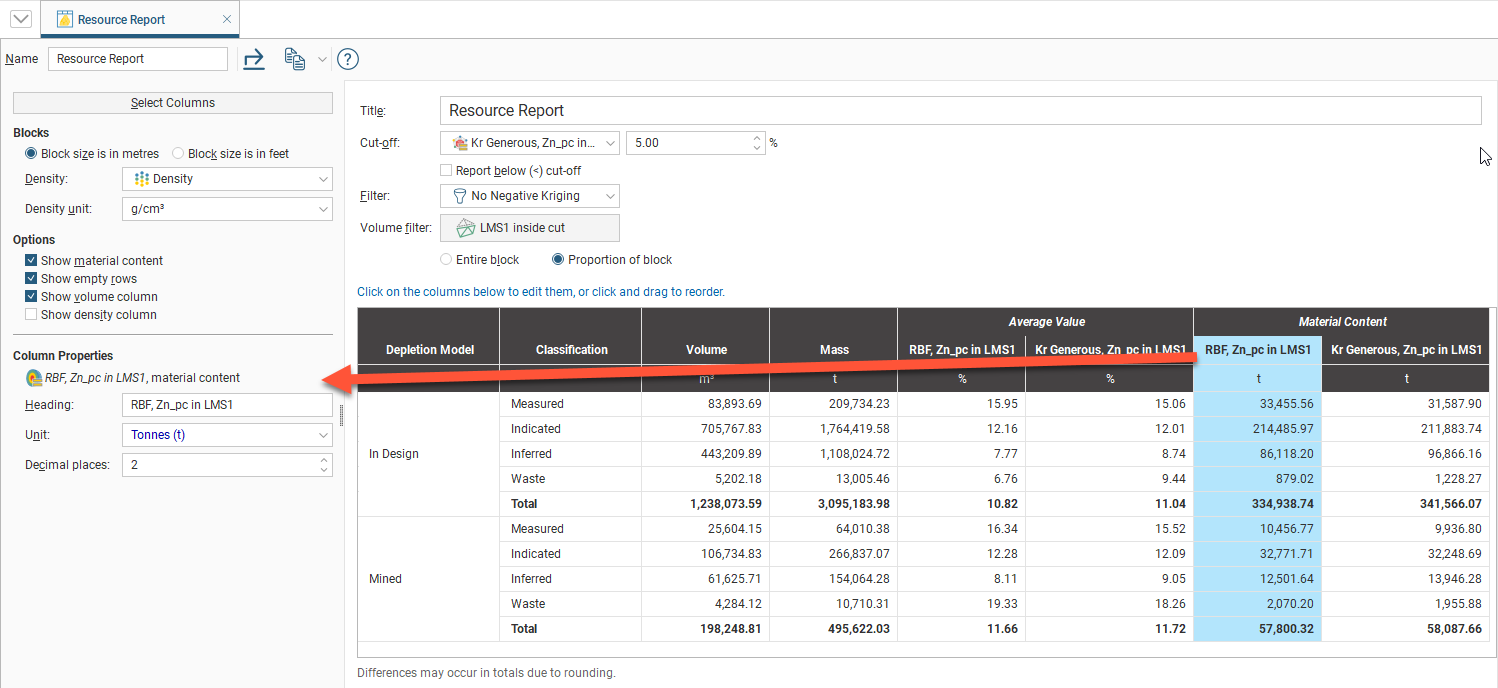
Task: Uncheck Show material content option
Action: [x=33, y=260]
